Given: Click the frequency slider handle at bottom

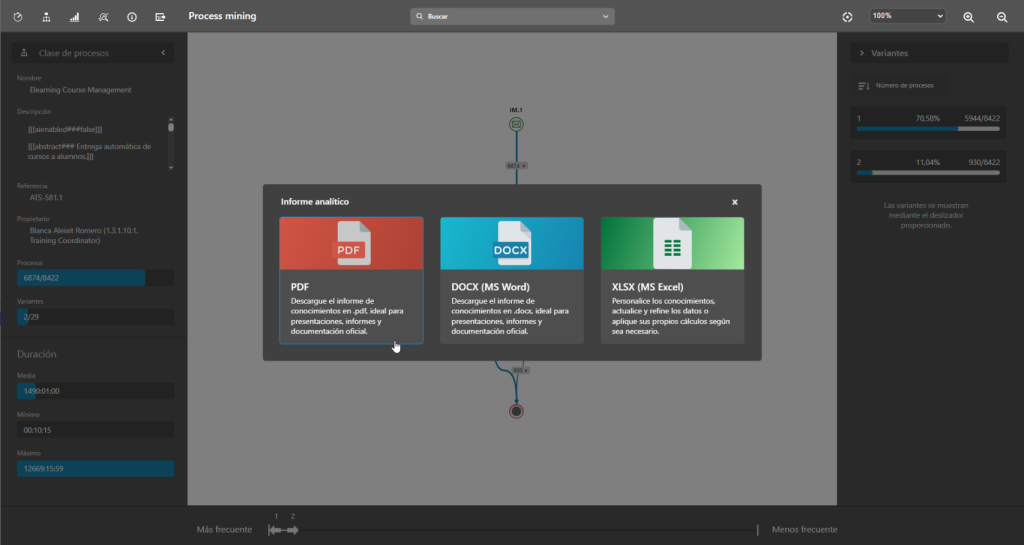Looking at the screenshot, I should point(284,530).
